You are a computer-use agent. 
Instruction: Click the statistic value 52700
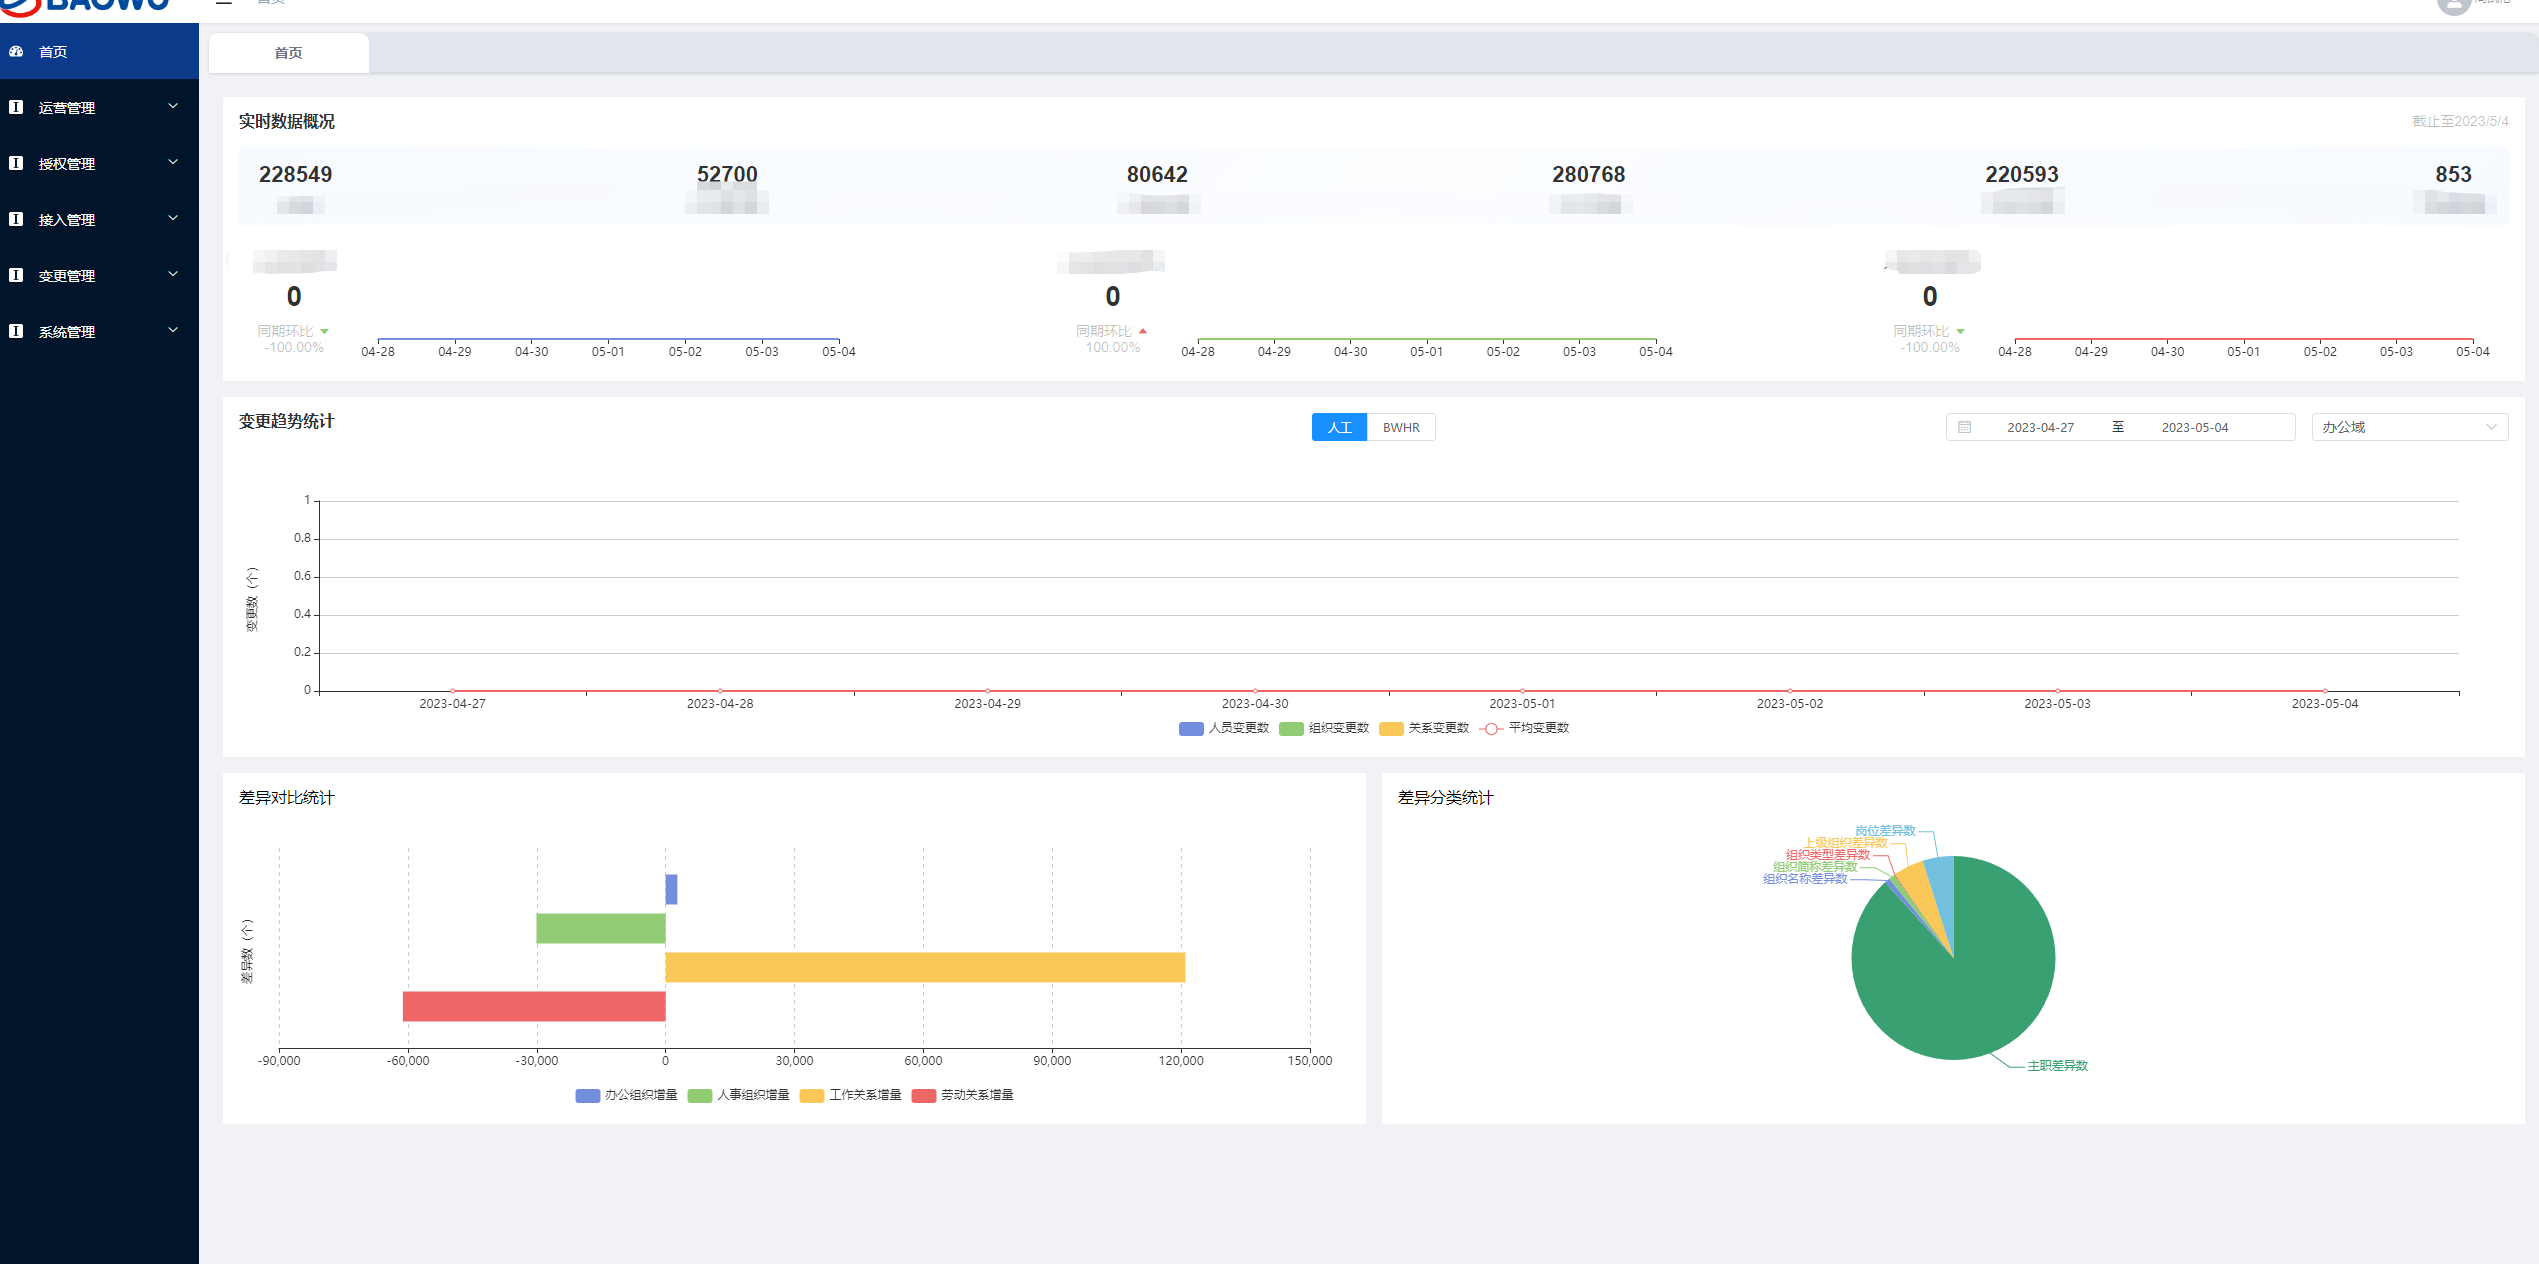click(727, 174)
